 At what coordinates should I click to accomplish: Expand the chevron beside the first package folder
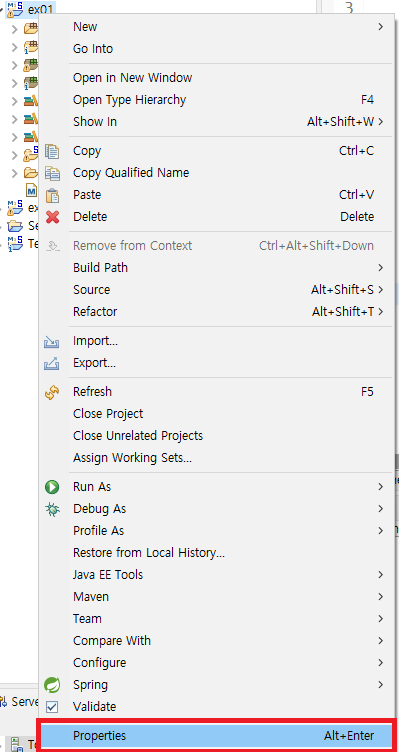point(15,29)
